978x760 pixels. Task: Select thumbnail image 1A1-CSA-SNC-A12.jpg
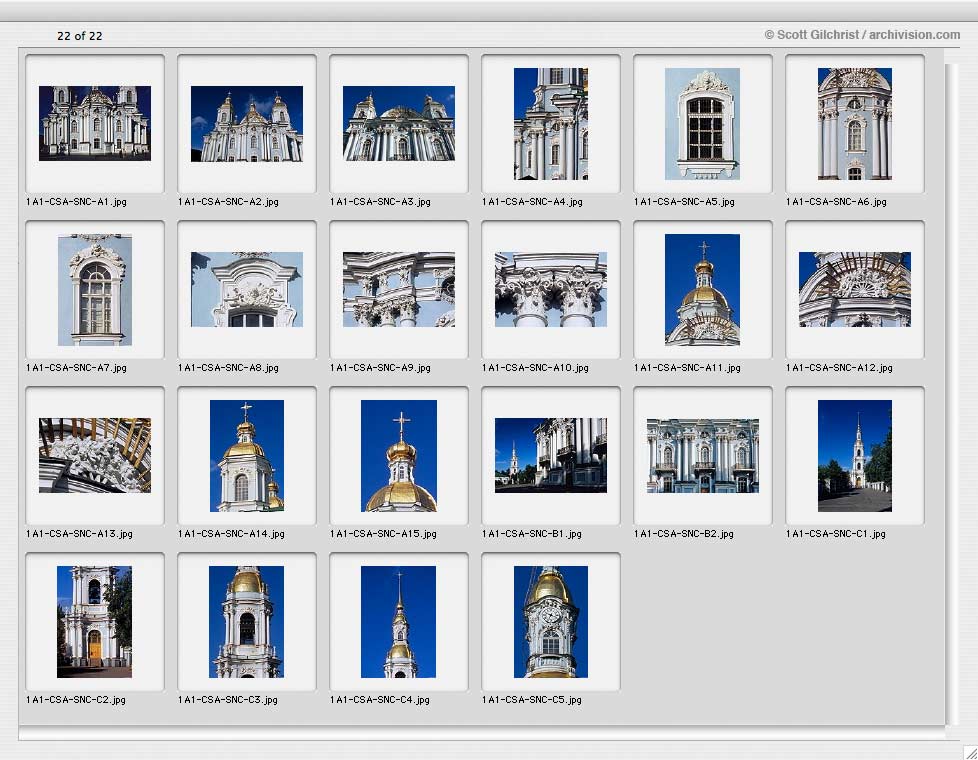point(855,290)
